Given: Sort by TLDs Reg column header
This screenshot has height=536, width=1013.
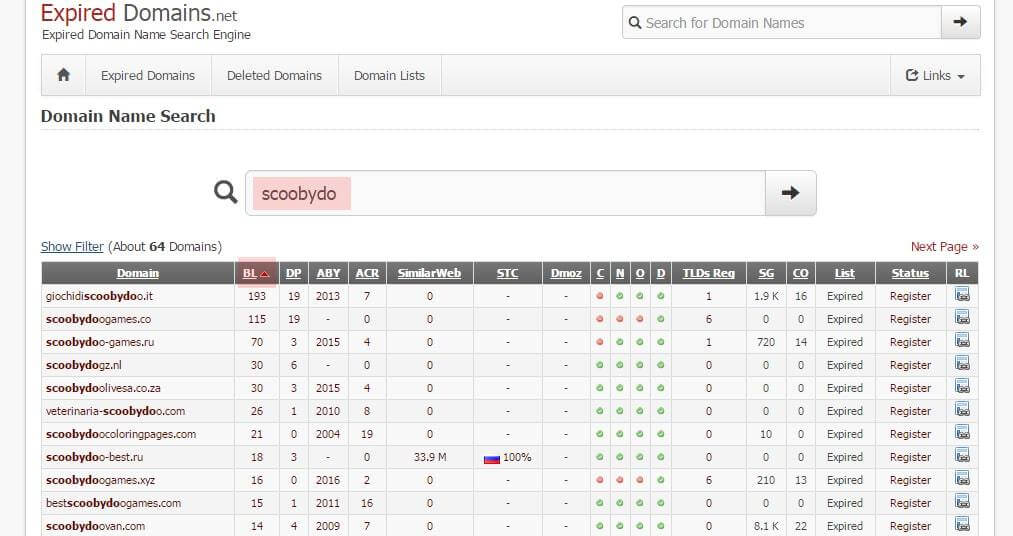Looking at the screenshot, I should click(x=709, y=273).
